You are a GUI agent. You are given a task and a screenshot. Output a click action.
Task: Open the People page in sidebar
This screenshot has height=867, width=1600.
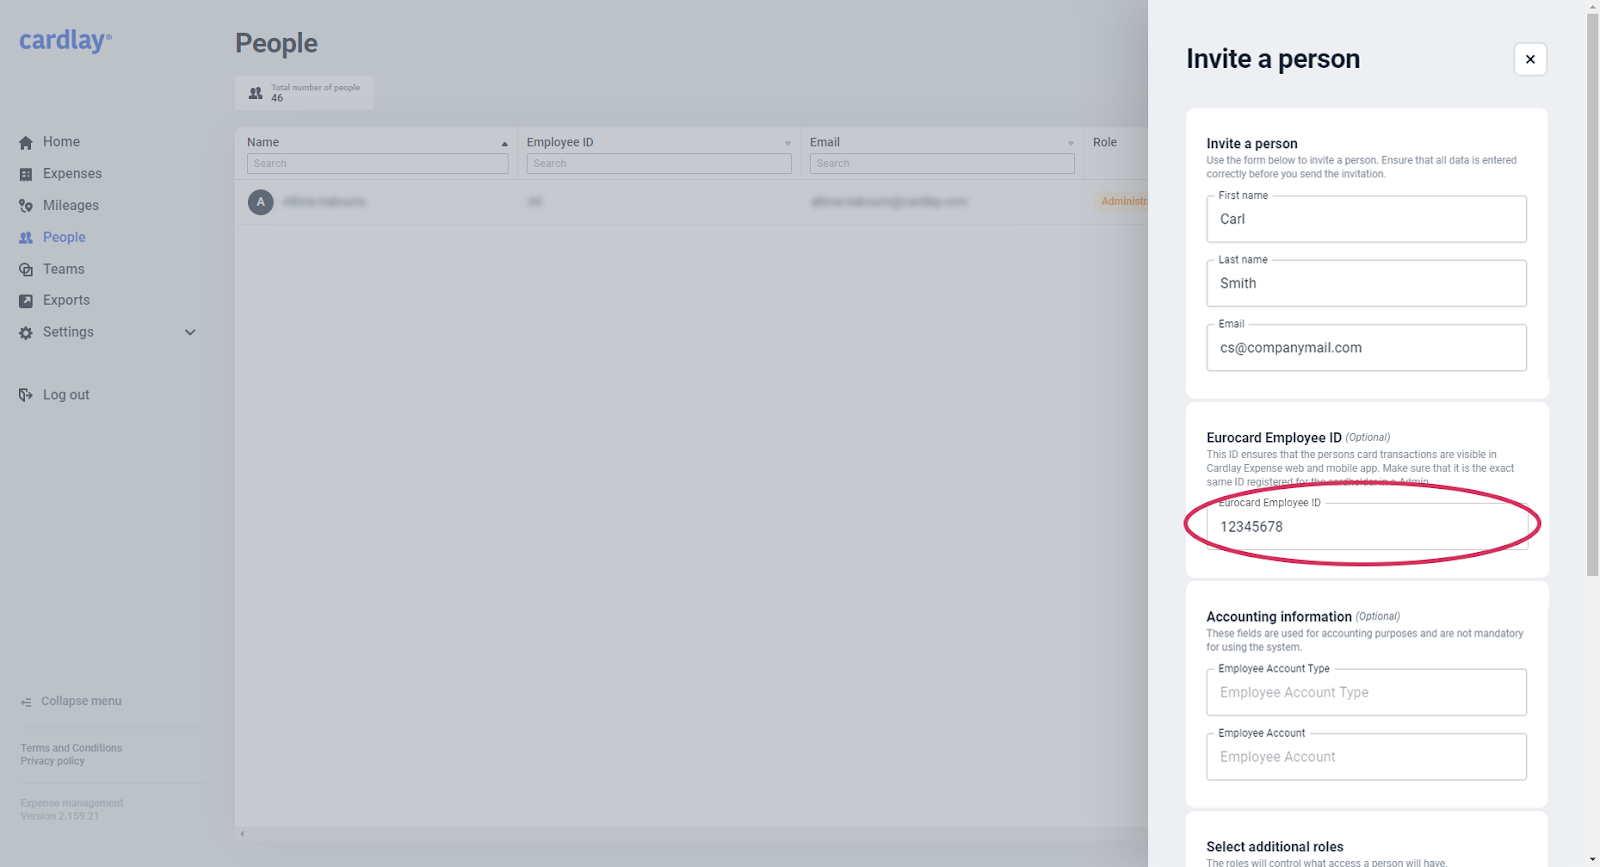tap(64, 237)
